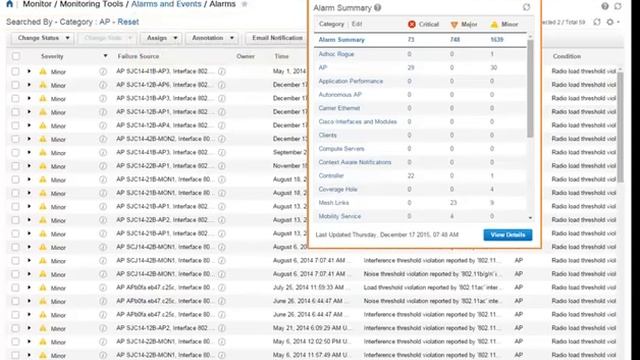Click the Category header in Alarm Summary
Viewport: 640px width, 360px height.
click(x=331, y=24)
